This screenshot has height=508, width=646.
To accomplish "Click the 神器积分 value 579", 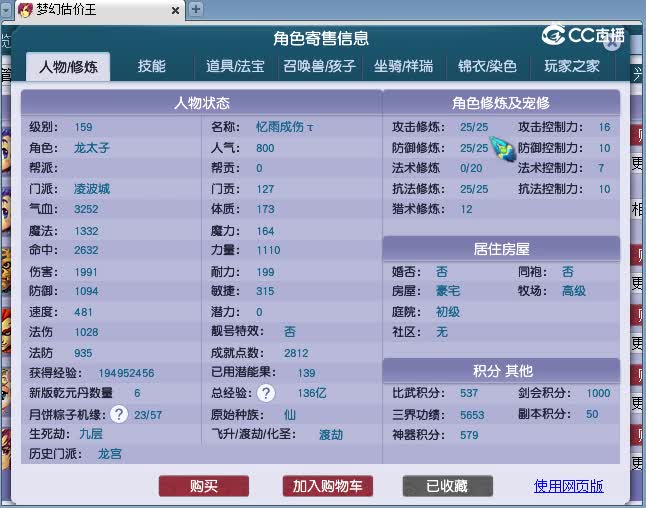I will click(469, 435).
